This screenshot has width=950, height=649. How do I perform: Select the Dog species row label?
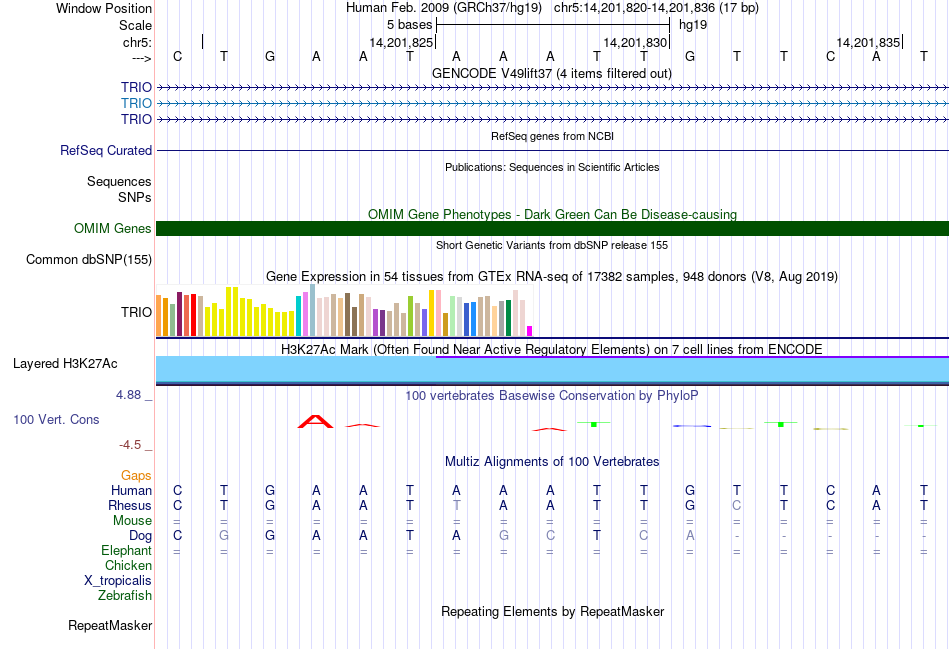point(140,536)
